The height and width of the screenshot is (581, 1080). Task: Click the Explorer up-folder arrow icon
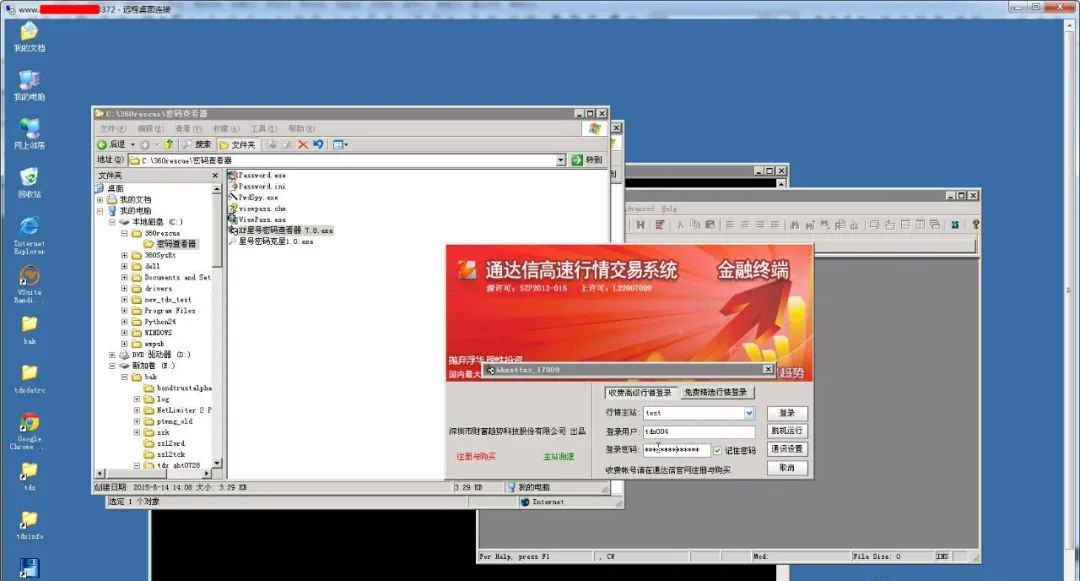click(169, 145)
